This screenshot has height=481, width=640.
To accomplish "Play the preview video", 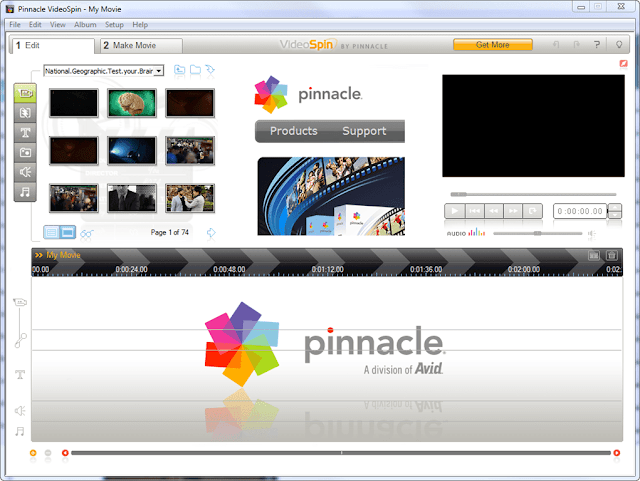I will point(455,211).
